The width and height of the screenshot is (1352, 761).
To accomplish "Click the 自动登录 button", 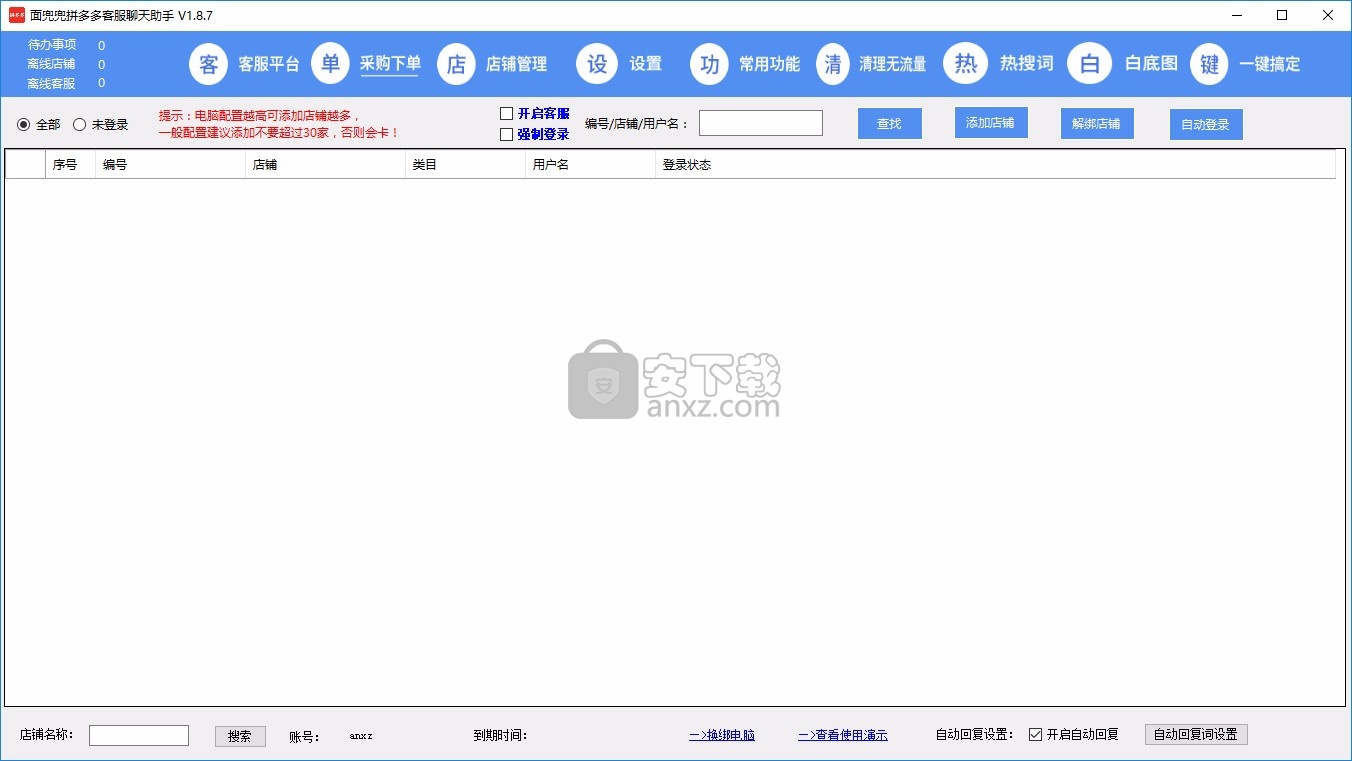I will [x=1206, y=125].
